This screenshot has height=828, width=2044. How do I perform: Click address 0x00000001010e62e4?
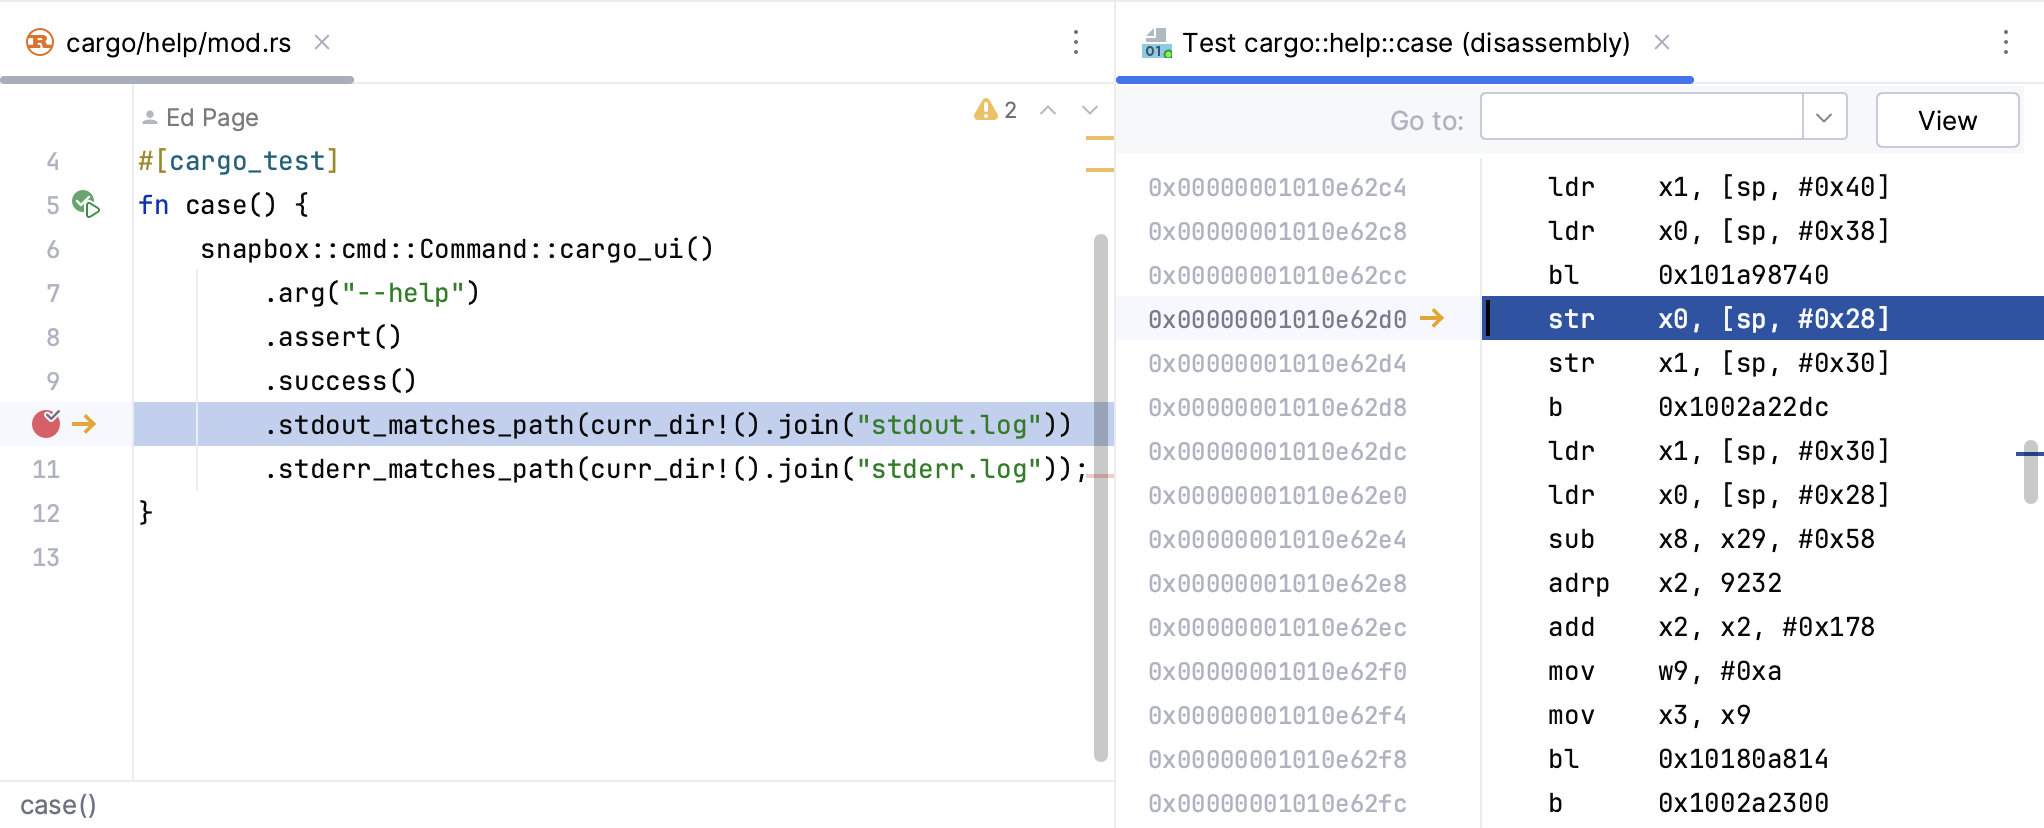1277,539
